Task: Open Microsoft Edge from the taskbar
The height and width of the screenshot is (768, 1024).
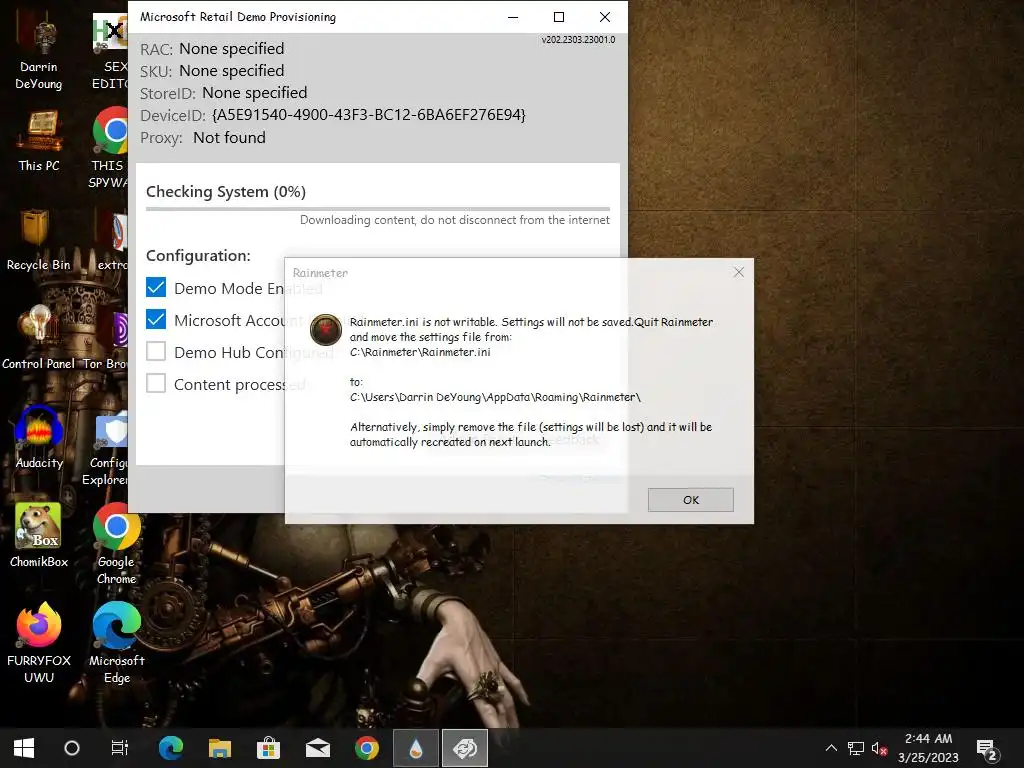Action: click(x=170, y=748)
